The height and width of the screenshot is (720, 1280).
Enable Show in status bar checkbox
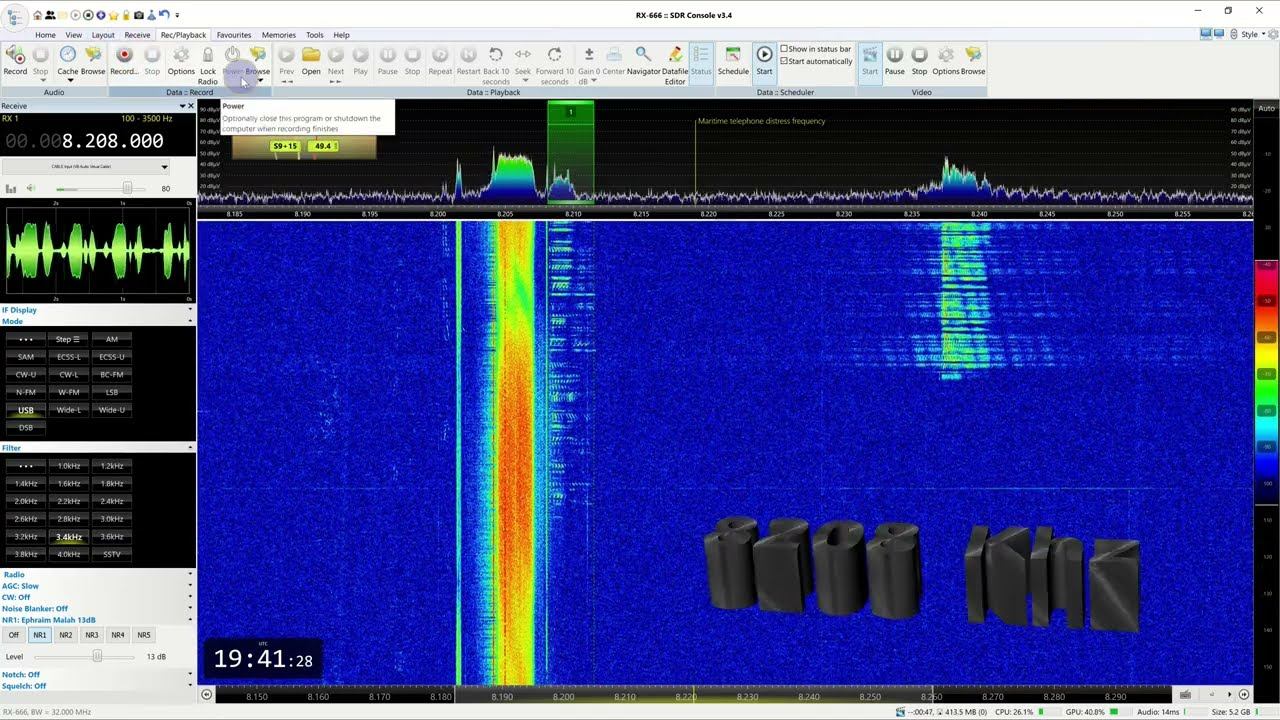pos(785,49)
